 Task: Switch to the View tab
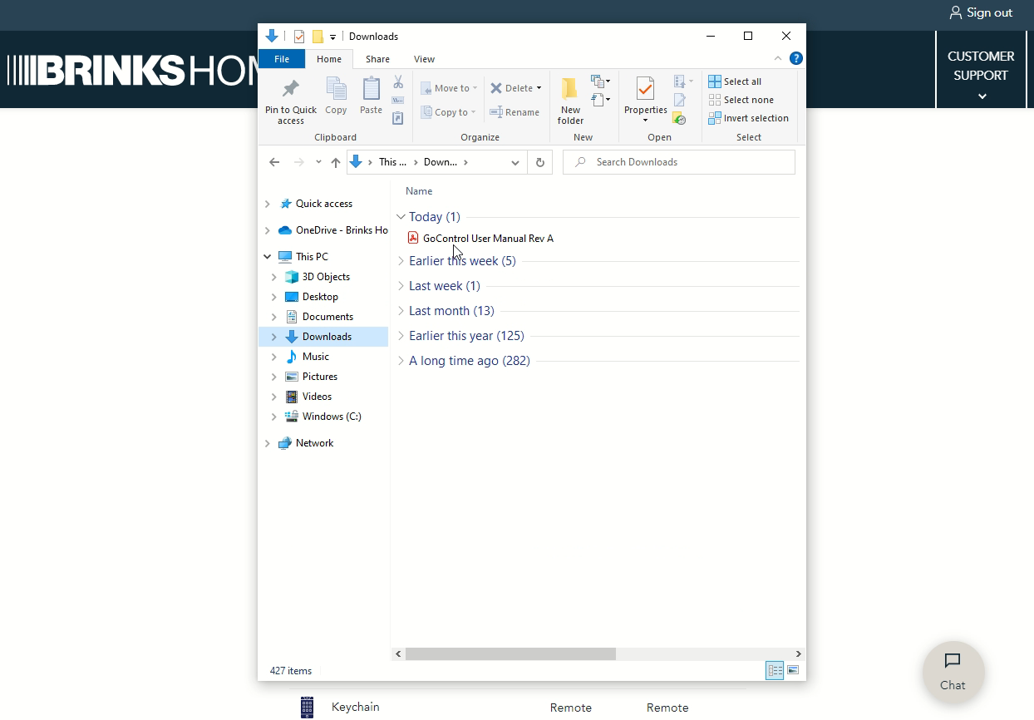point(424,59)
